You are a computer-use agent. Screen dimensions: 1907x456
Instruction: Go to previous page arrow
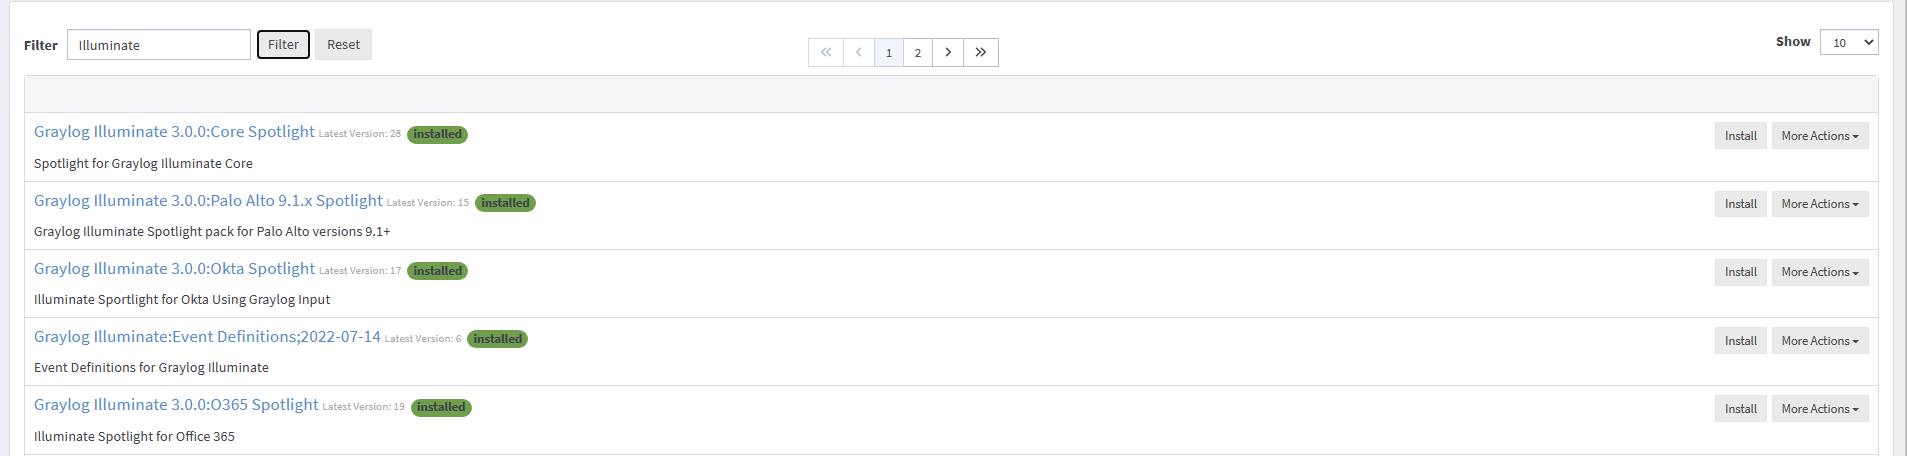tap(859, 53)
